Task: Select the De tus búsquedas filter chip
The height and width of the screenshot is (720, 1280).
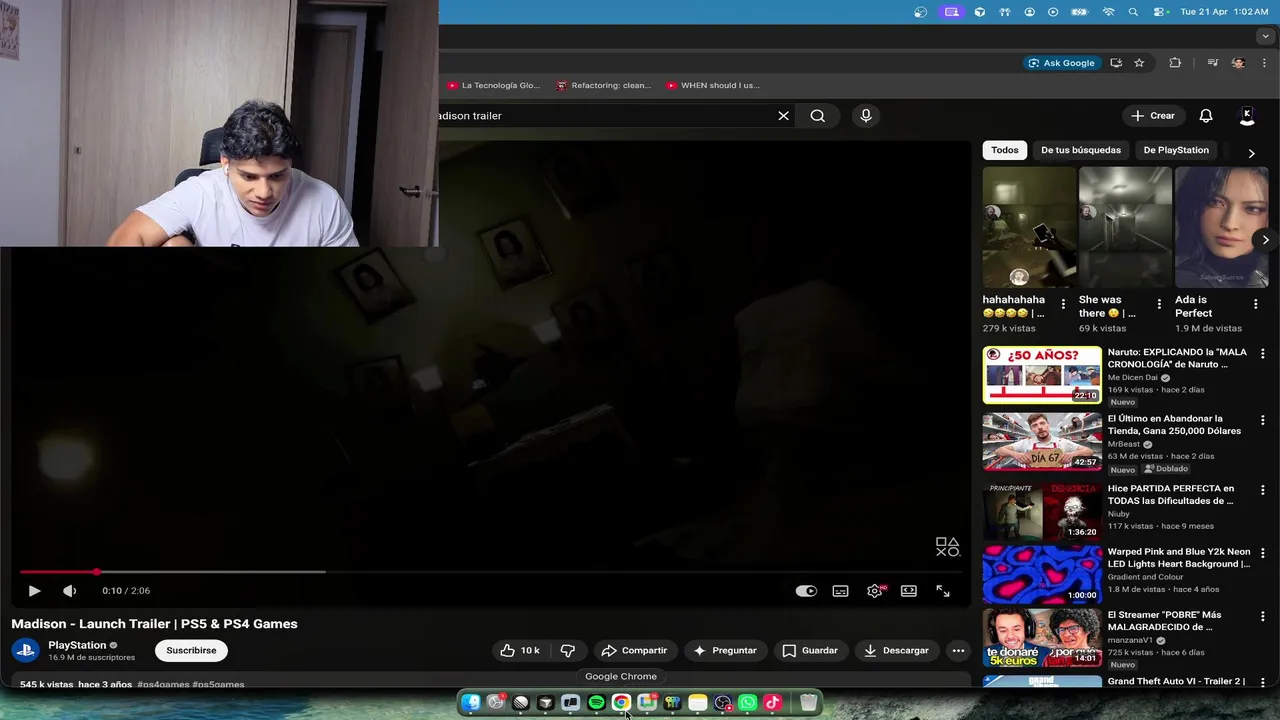Action: [1081, 150]
